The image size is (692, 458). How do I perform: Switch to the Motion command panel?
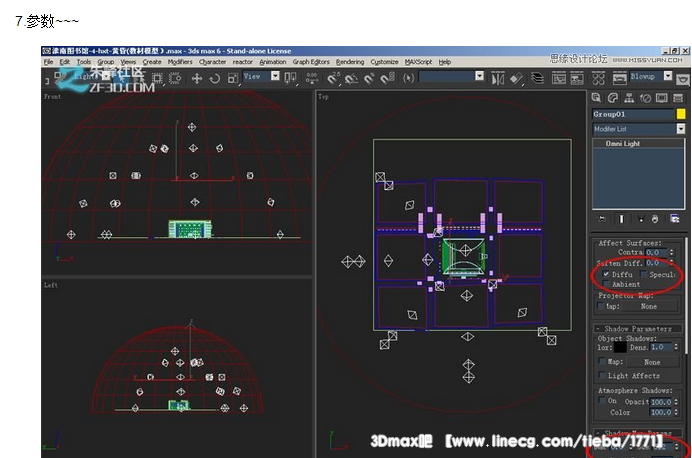tap(645, 98)
